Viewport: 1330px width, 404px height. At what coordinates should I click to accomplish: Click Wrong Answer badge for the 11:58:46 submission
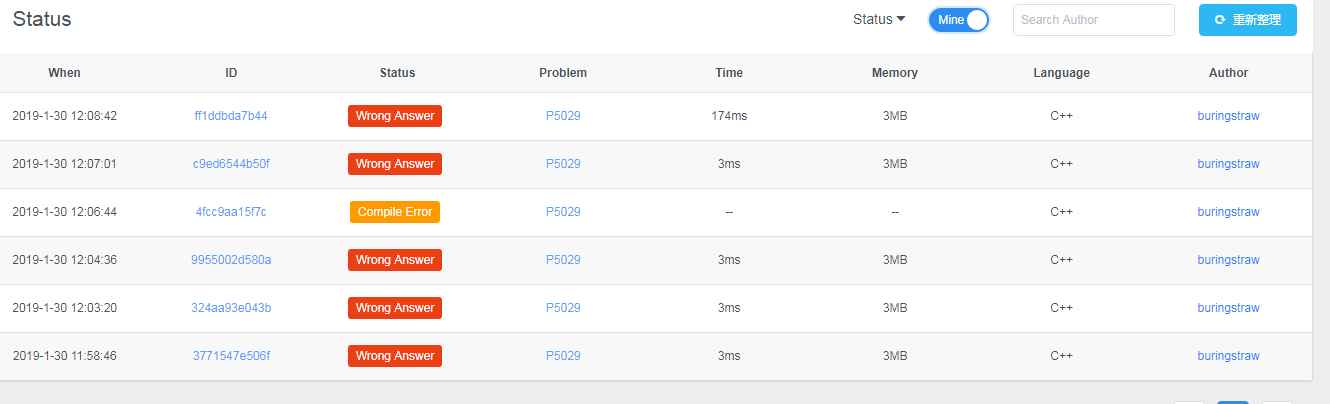pos(395,356)
